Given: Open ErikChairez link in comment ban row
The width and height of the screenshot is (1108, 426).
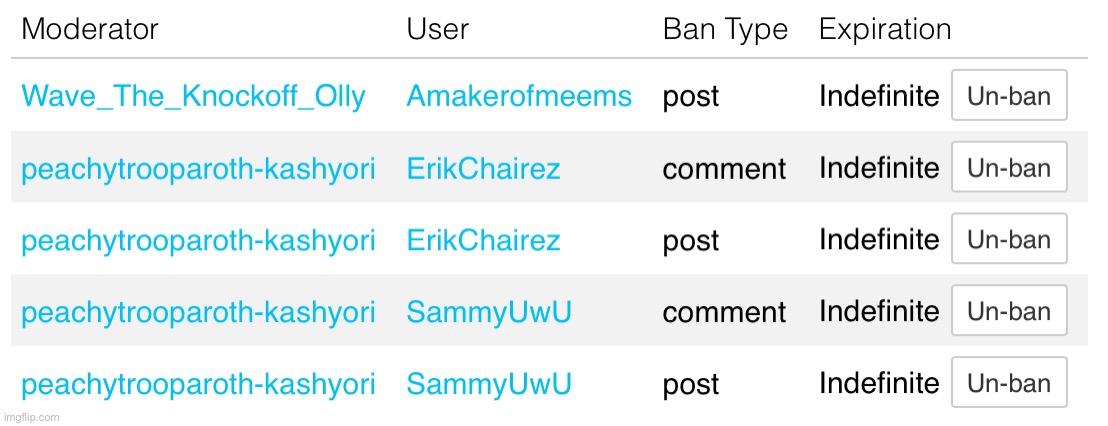Looking at the screenshot, I should (483, 168).
